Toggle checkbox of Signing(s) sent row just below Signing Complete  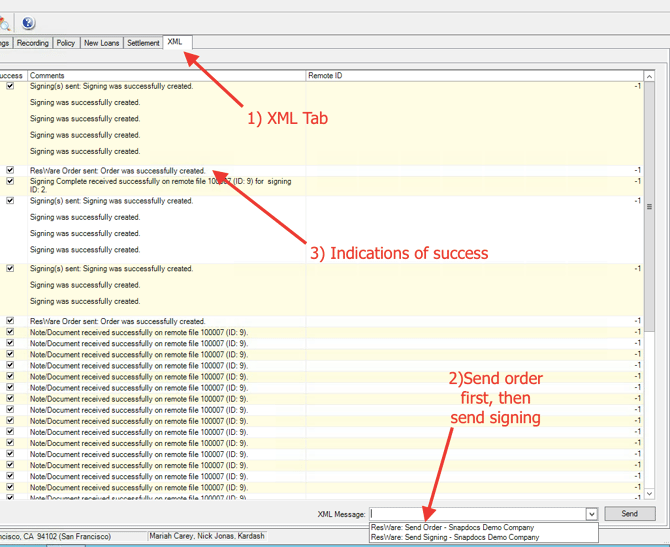click(x=10, y=200)
